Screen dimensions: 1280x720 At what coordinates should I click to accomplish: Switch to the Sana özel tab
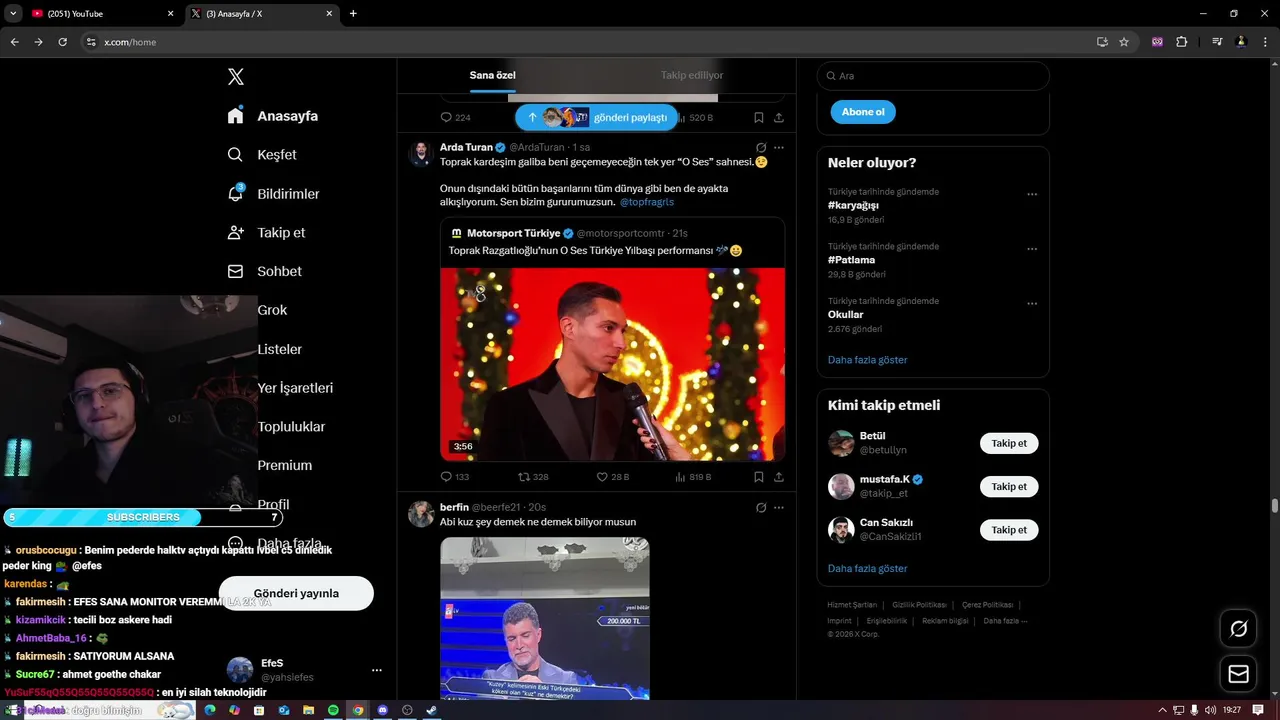[492, 75]
